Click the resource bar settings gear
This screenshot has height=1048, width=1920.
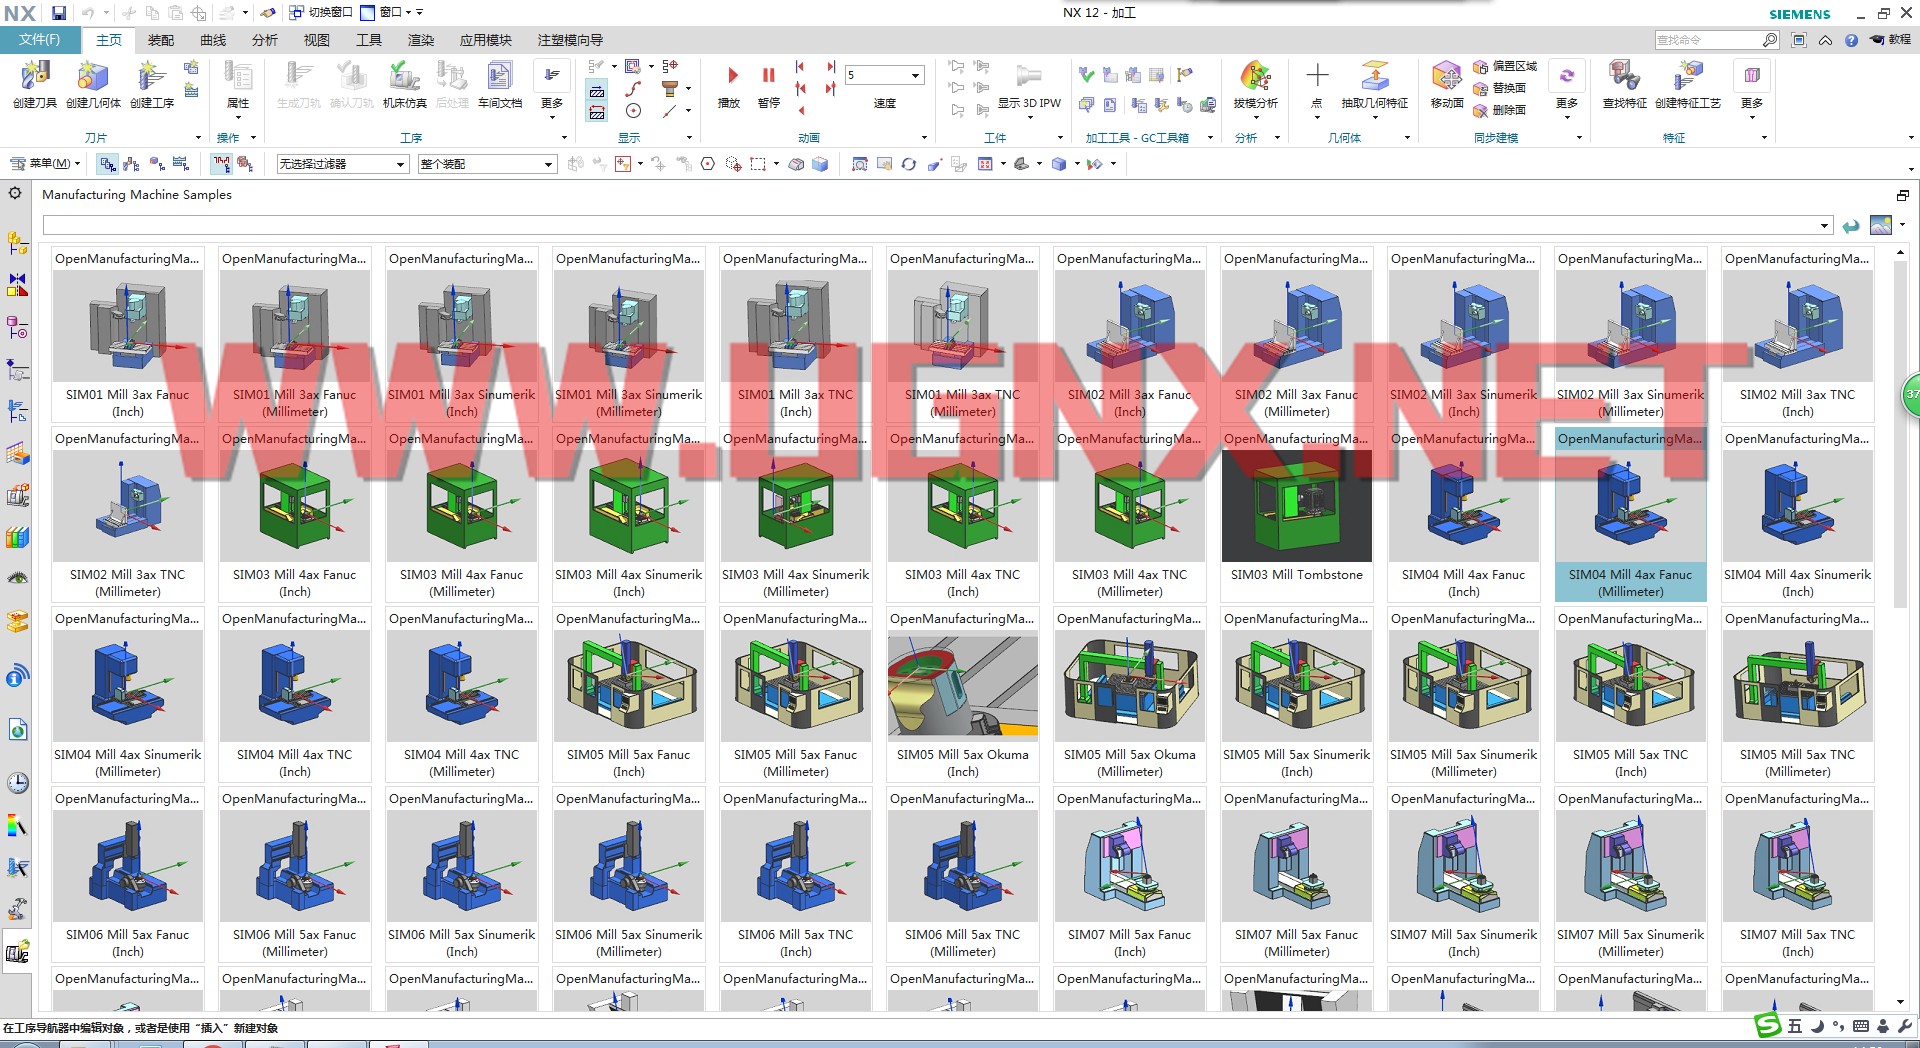pos(15,193)
